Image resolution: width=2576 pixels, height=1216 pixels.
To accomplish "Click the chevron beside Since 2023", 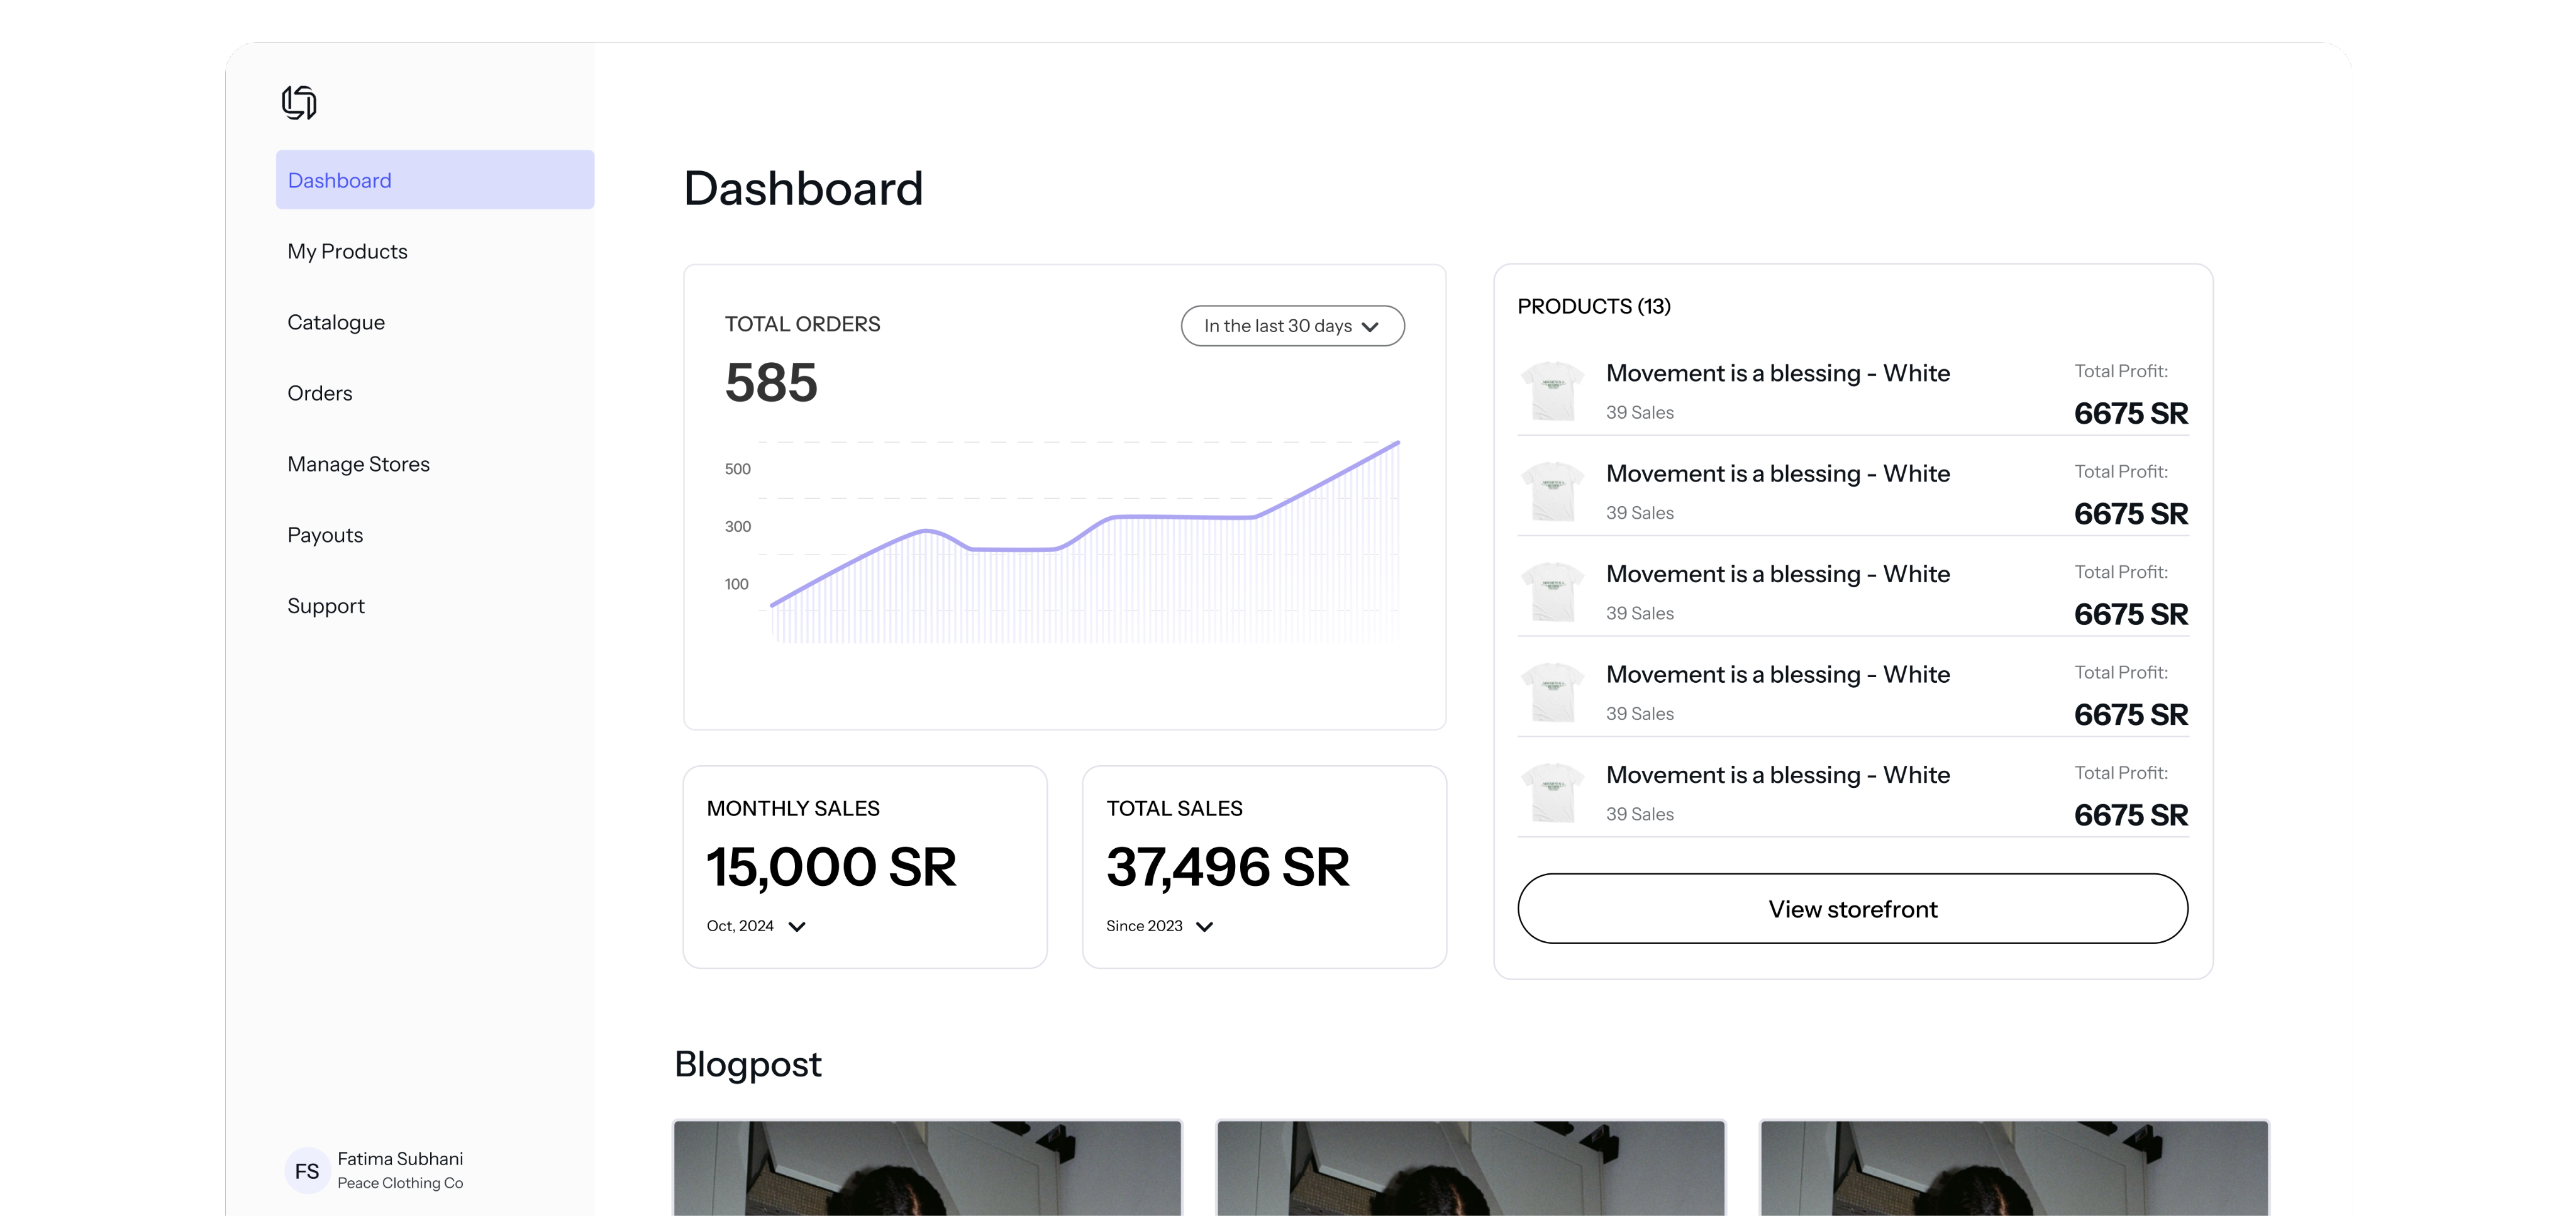I will (x=1205, y=927).
